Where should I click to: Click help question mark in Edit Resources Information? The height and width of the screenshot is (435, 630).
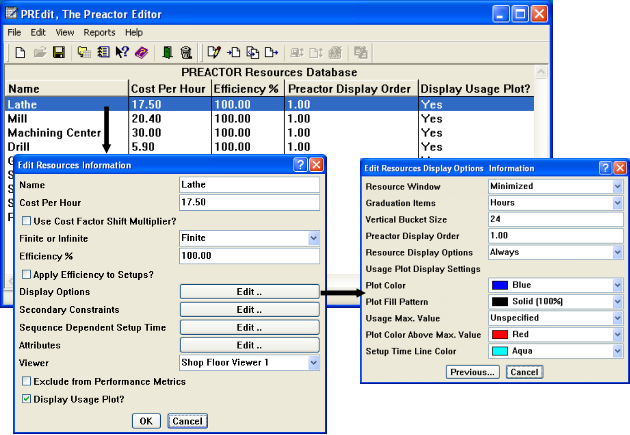coord(300,164)
